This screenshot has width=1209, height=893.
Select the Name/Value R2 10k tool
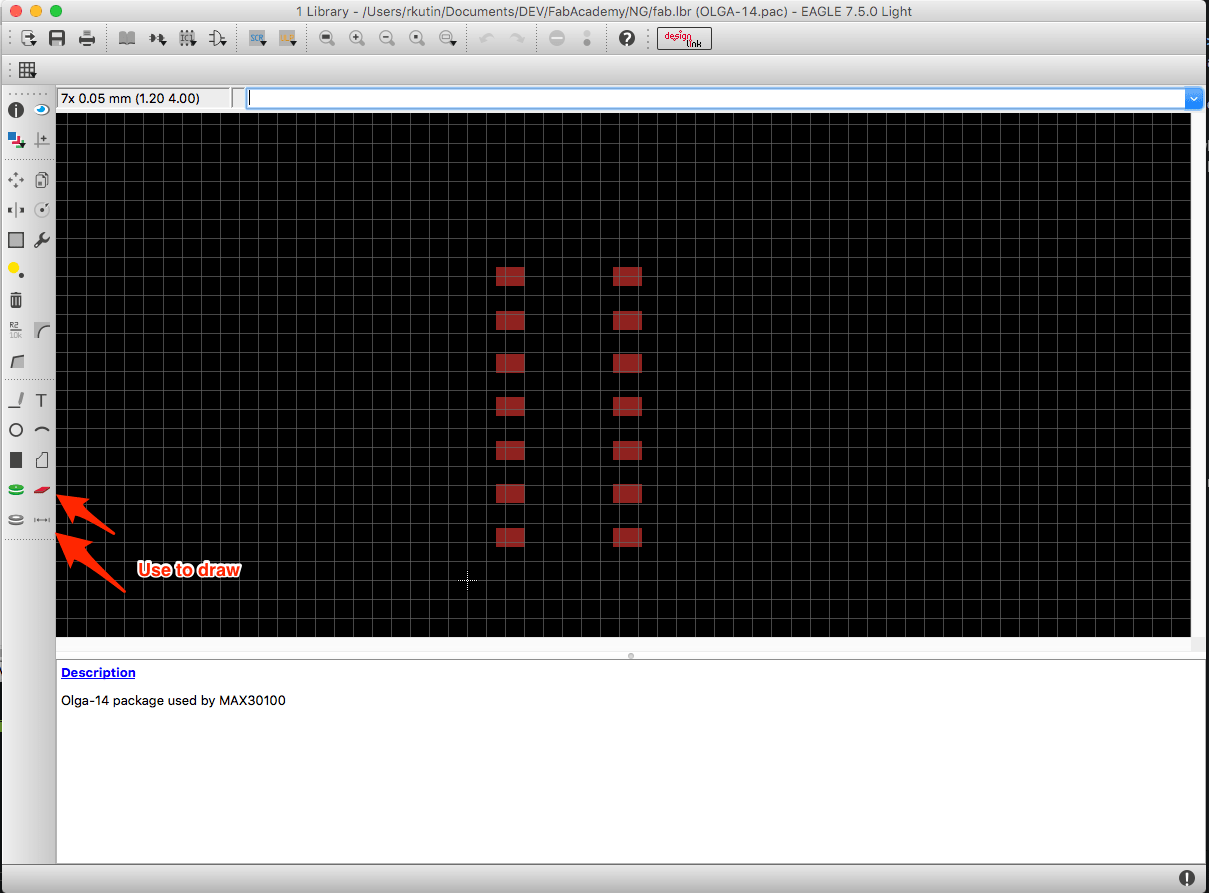[x=16, y=330]
